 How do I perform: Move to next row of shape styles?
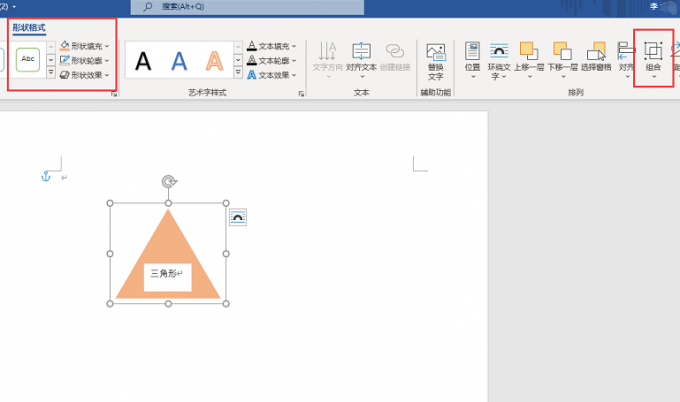point(51,60)
